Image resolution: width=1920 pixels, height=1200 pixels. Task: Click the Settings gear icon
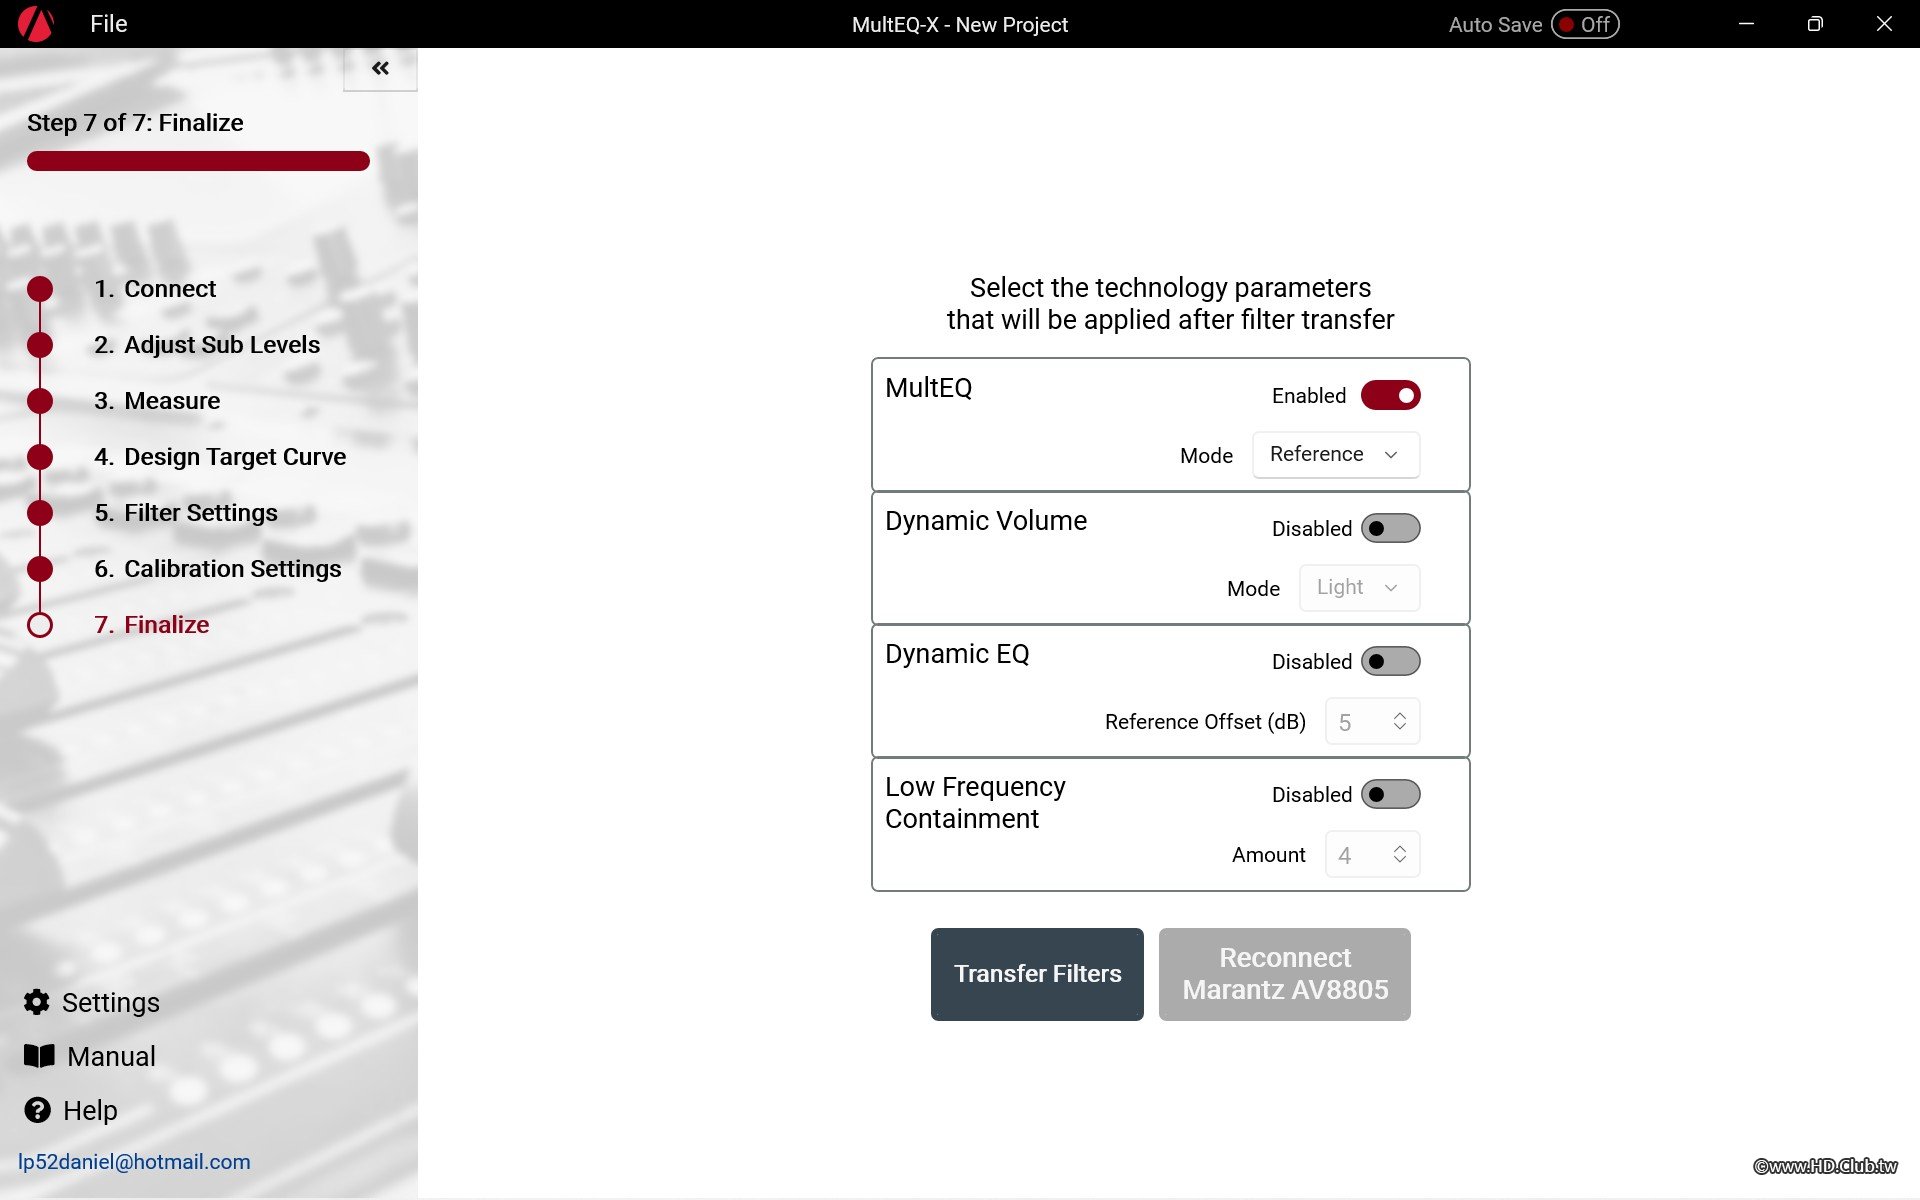click(x=37, y=1002)
